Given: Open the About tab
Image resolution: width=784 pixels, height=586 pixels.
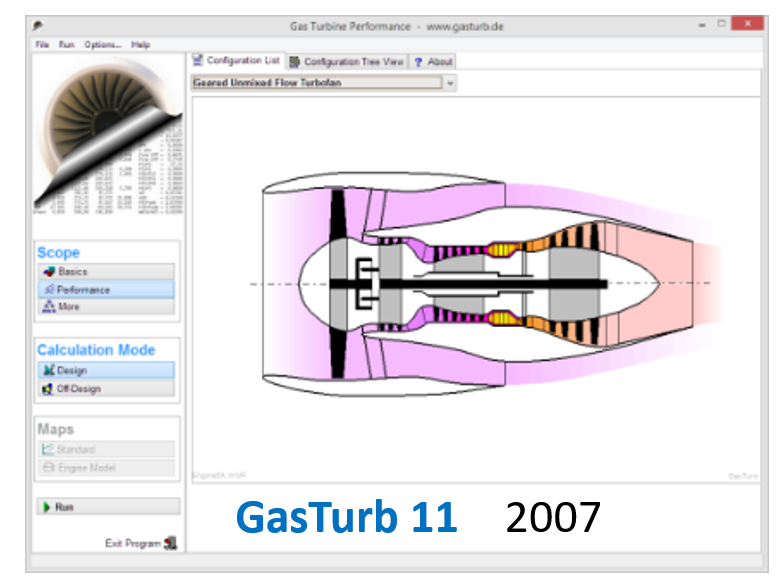Looking at the screenshot, I should coord(433,62).
